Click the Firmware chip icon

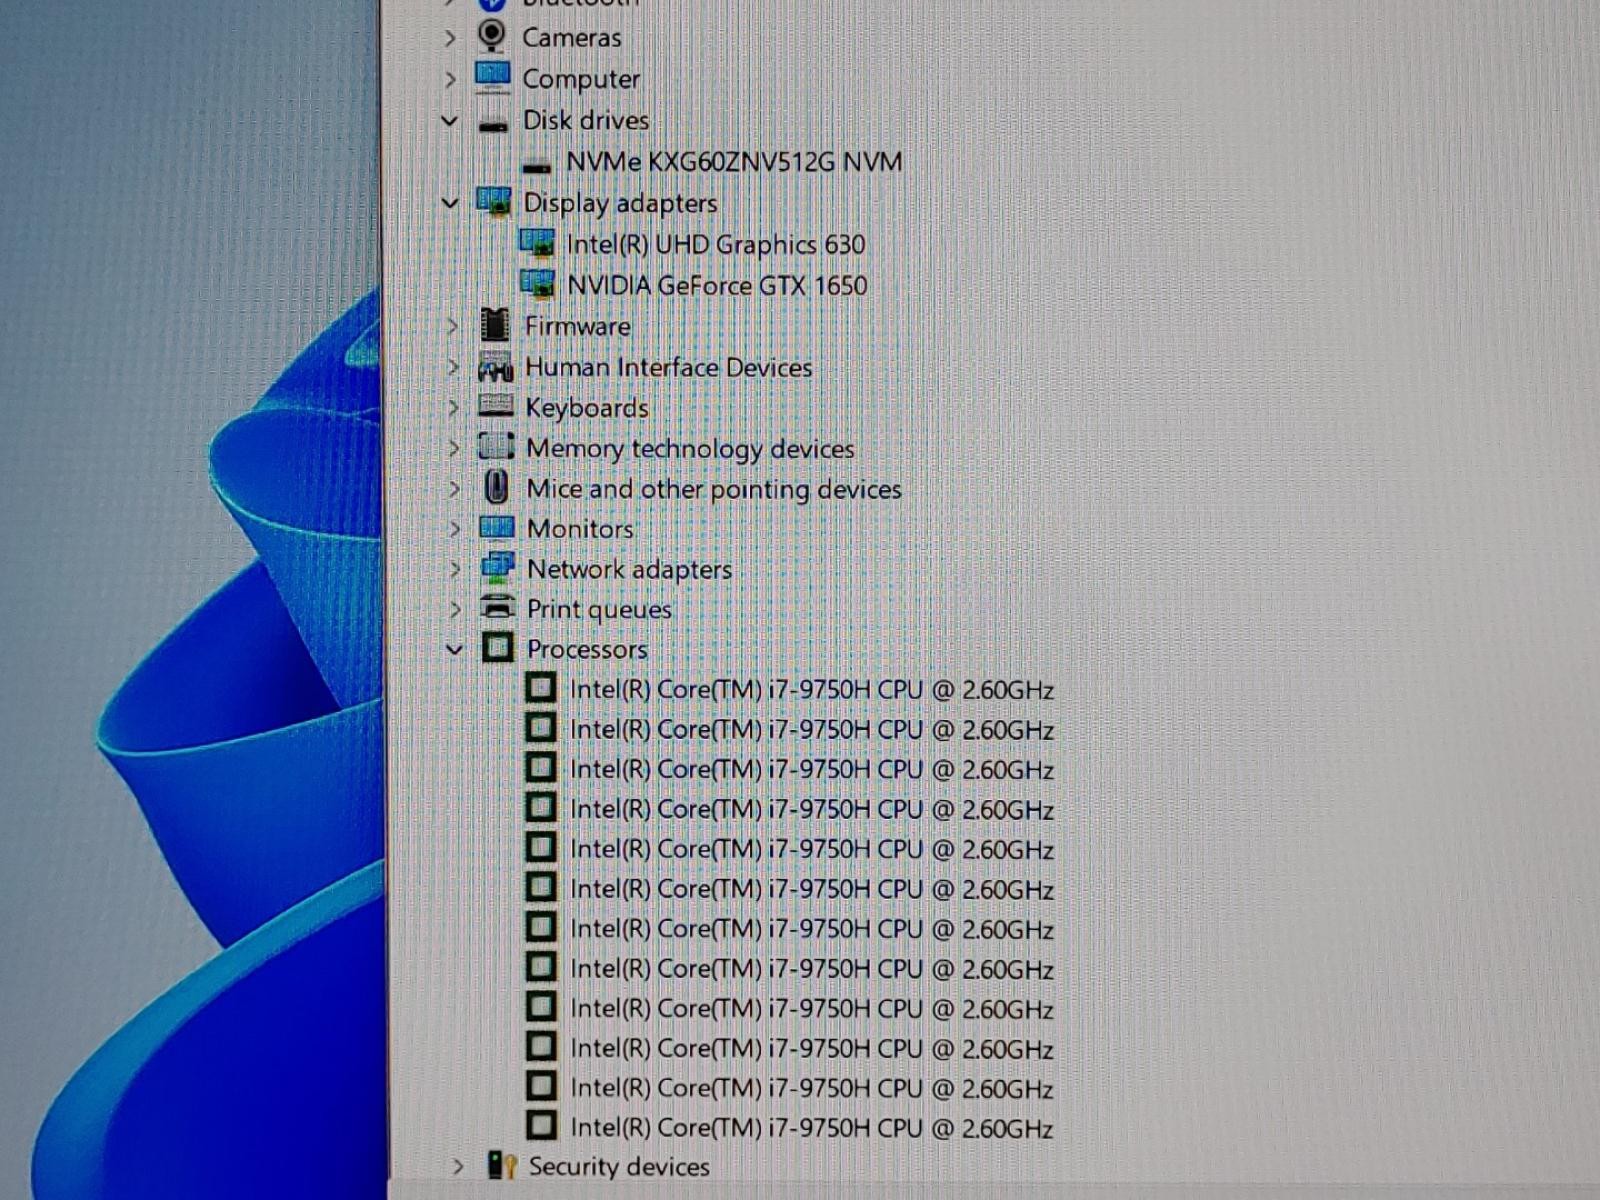494,325
